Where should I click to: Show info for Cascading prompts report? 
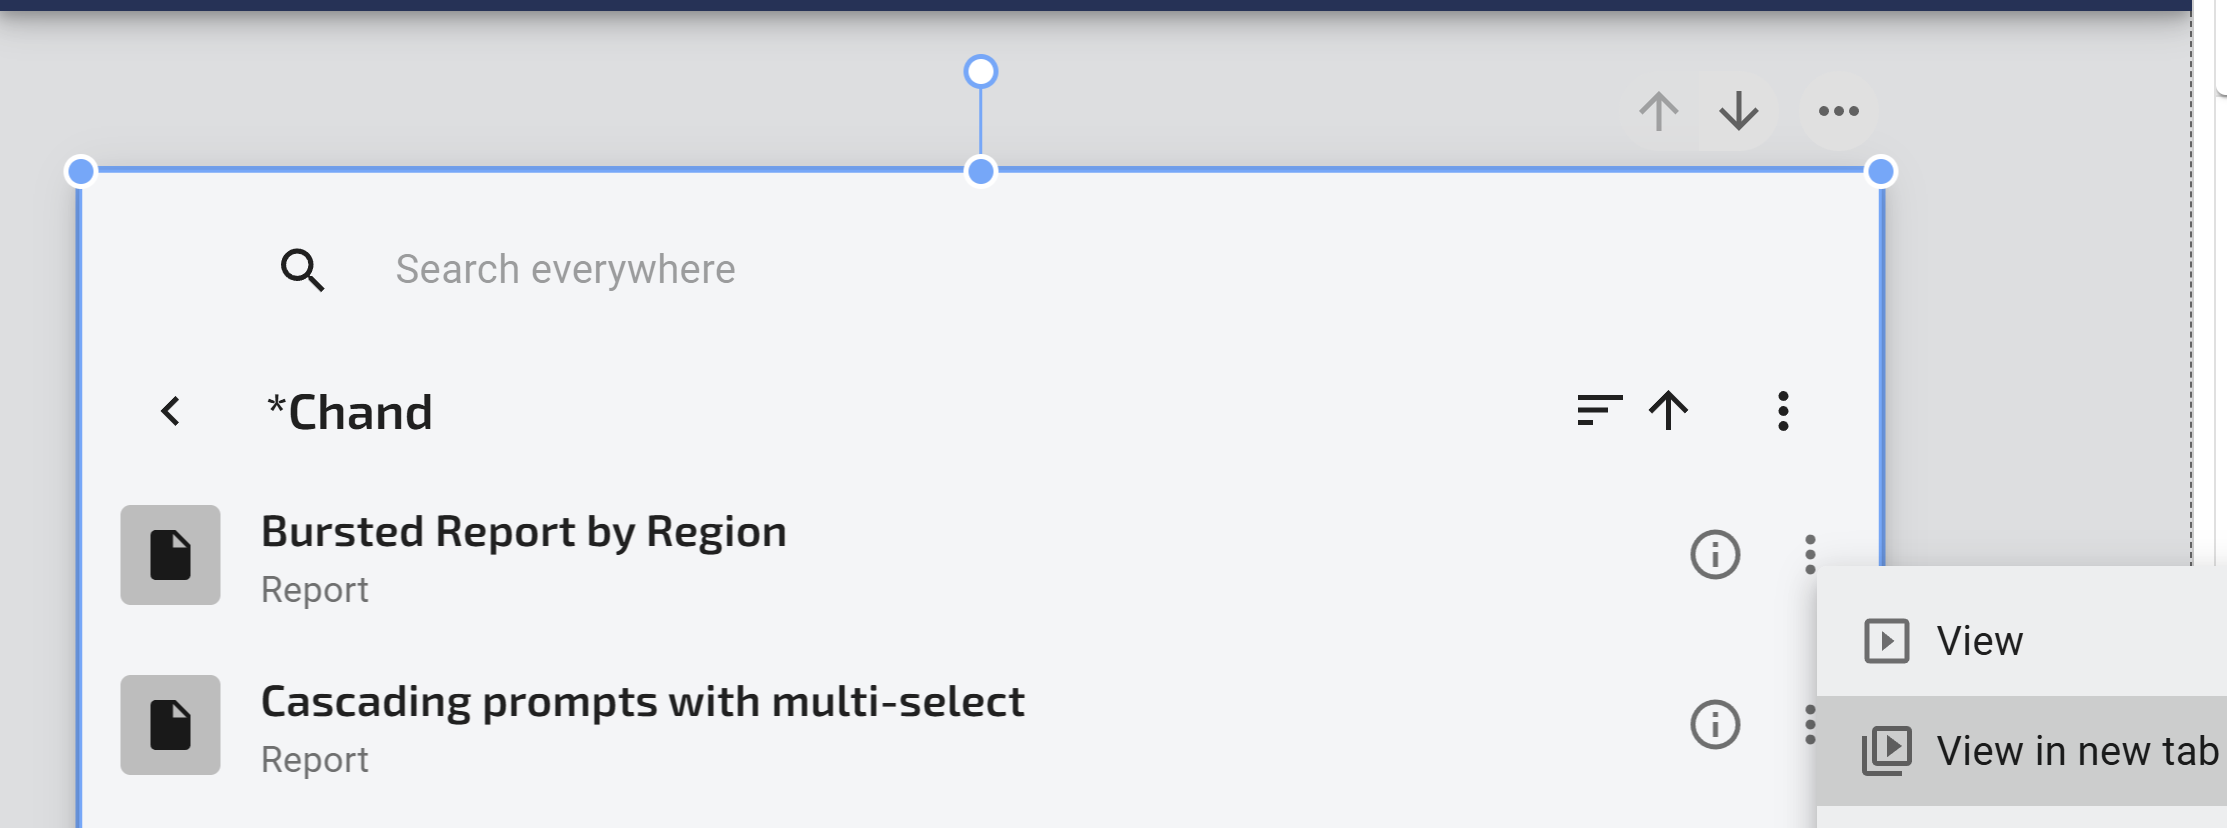[x=1715, y=724]
